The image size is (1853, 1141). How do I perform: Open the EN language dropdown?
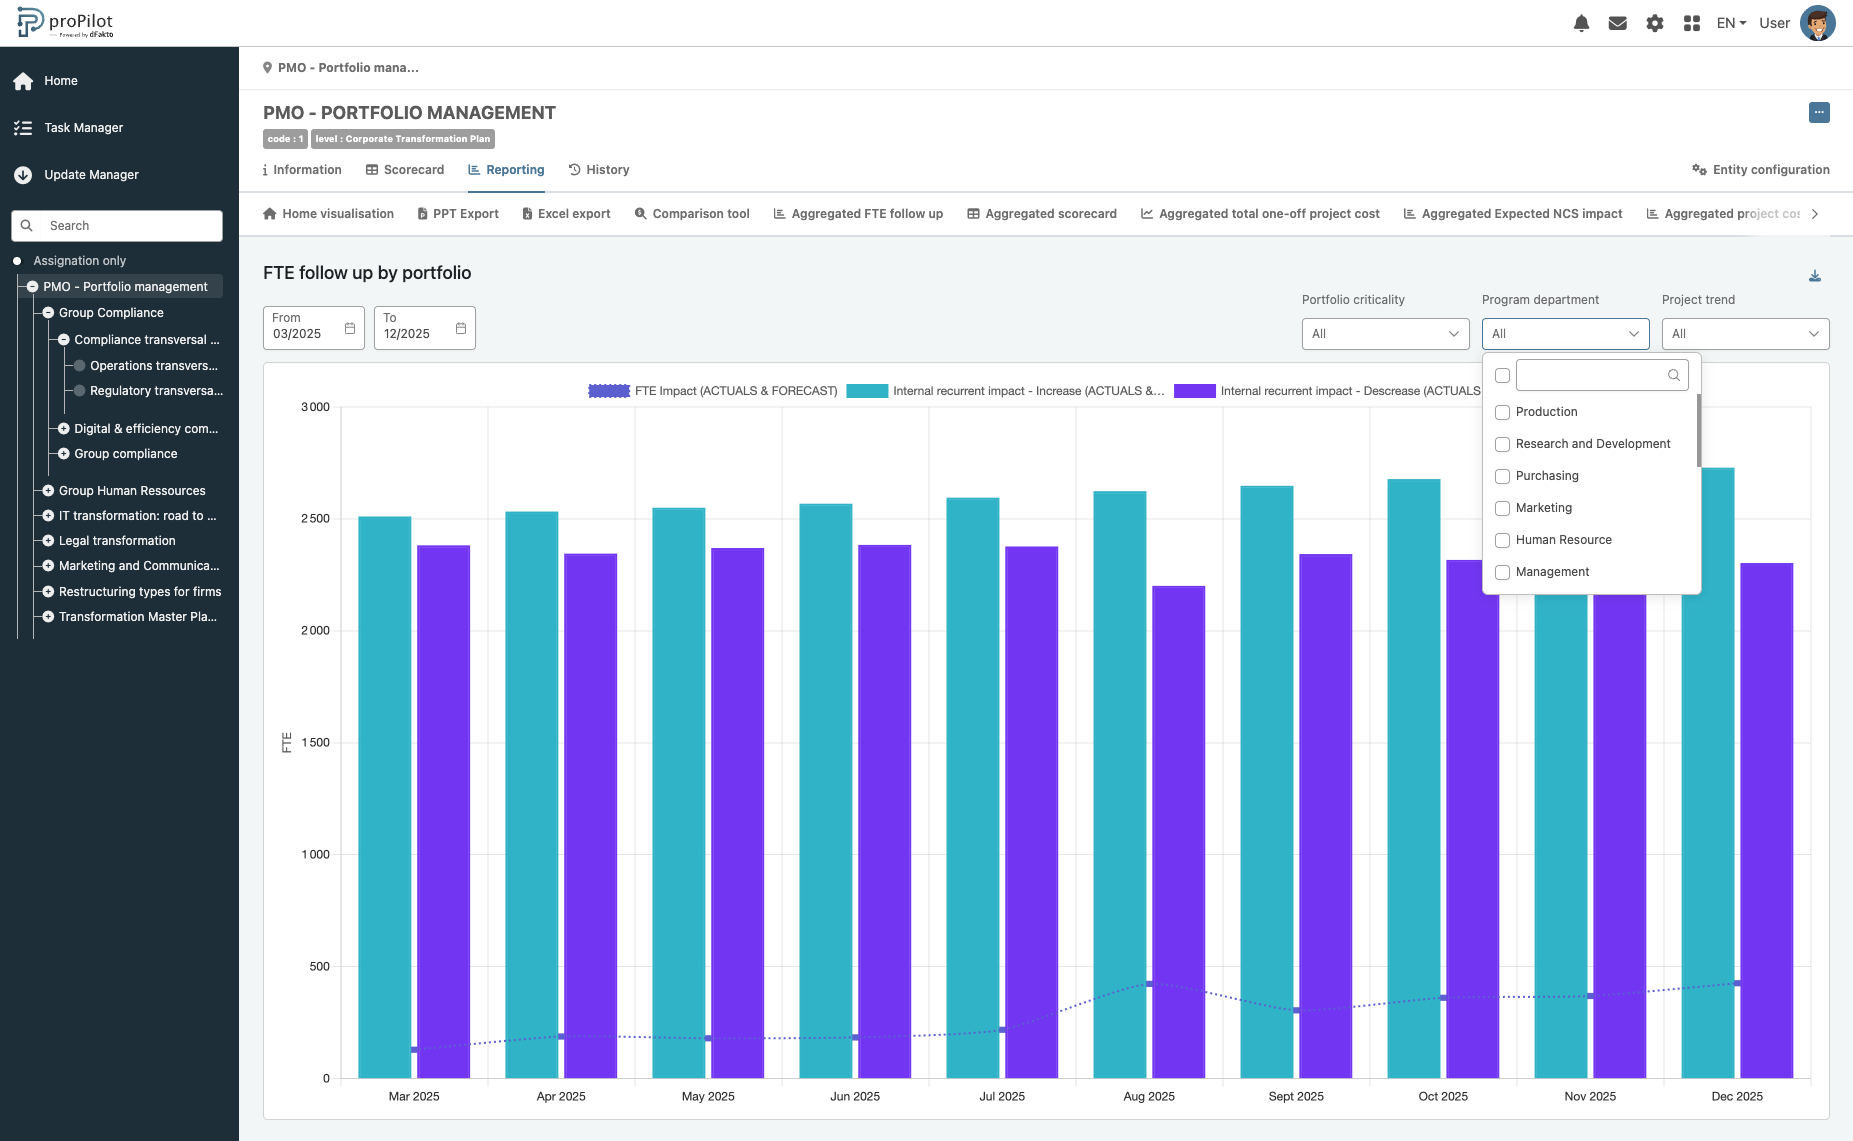click(1731, 23)
